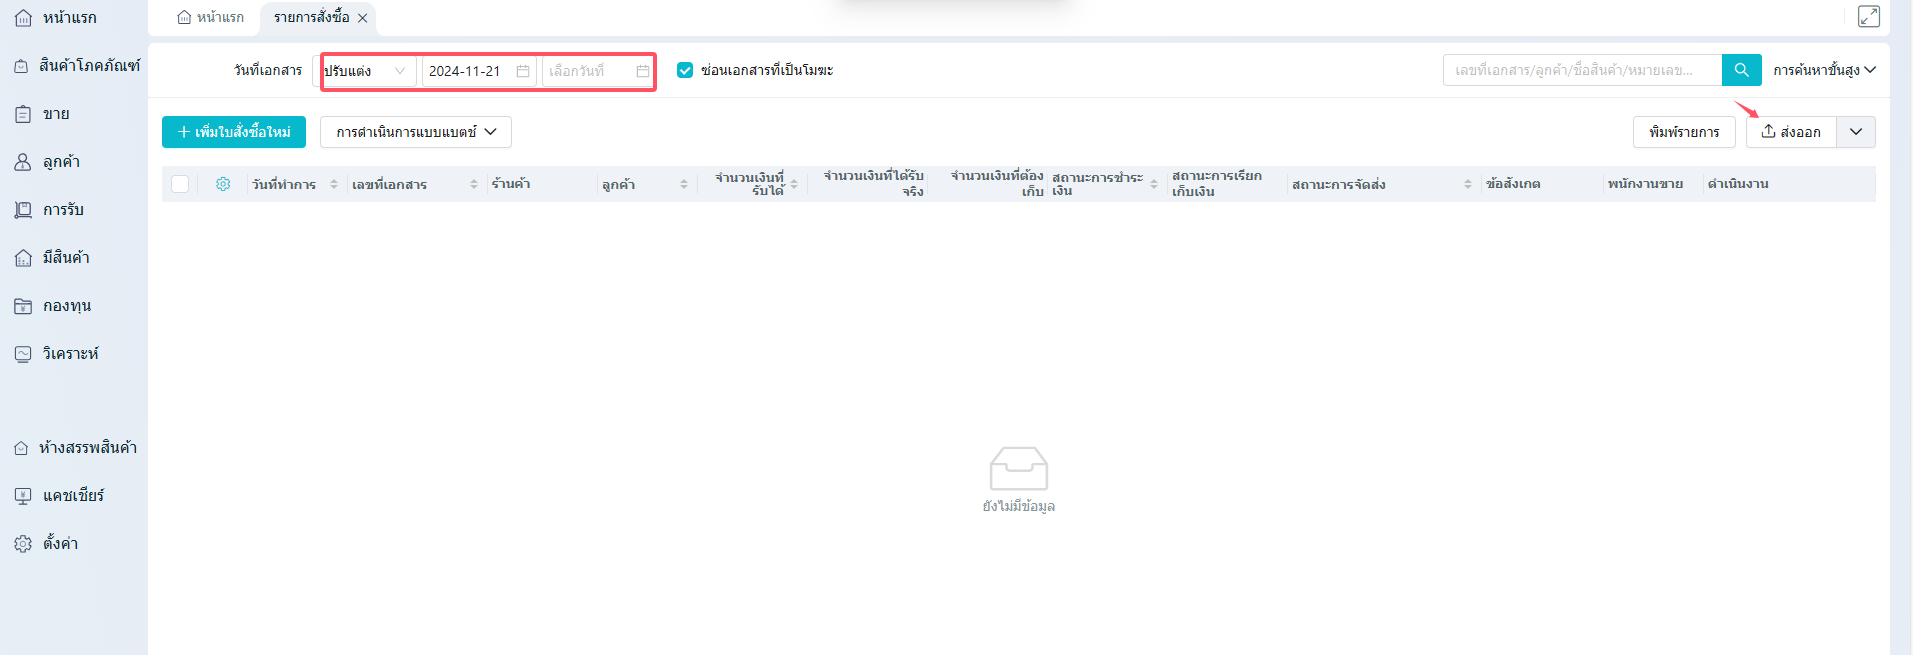Screen dimensions: 1913x655
Task: Close the รายการสั่งซื้อ tab
Action: point(363,18)
